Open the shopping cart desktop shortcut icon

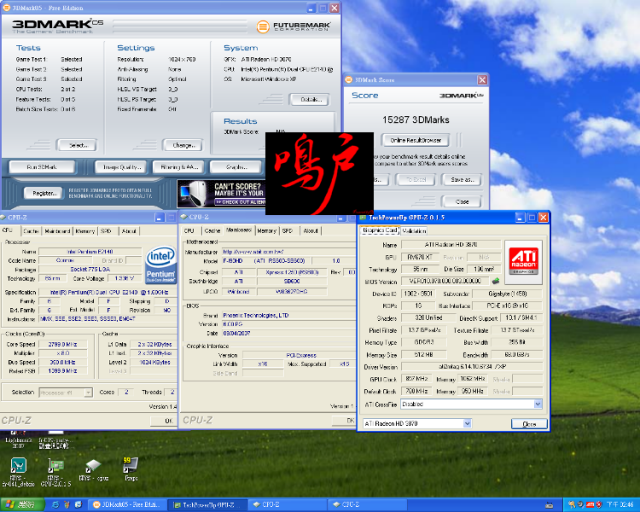(18, 465)
